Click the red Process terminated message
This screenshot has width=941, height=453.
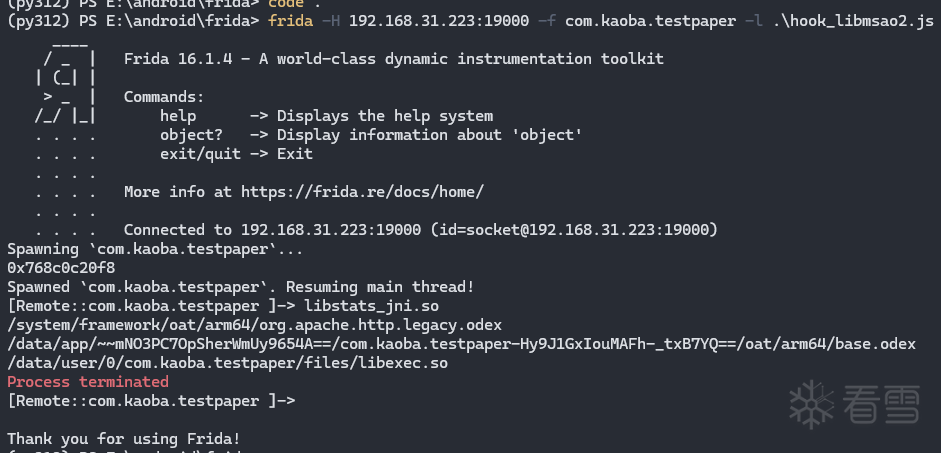[88, 382]
